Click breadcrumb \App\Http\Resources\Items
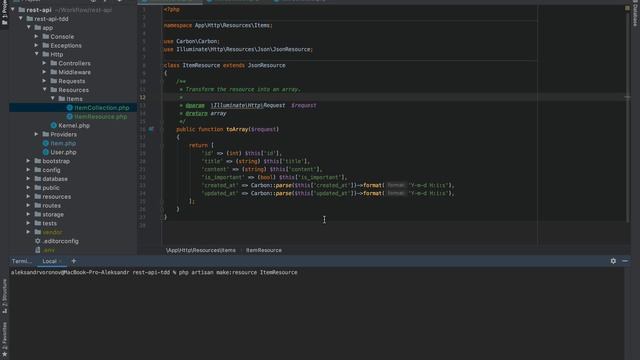Image resolution: width=640 pixels, height=360 pixels. 201,250
